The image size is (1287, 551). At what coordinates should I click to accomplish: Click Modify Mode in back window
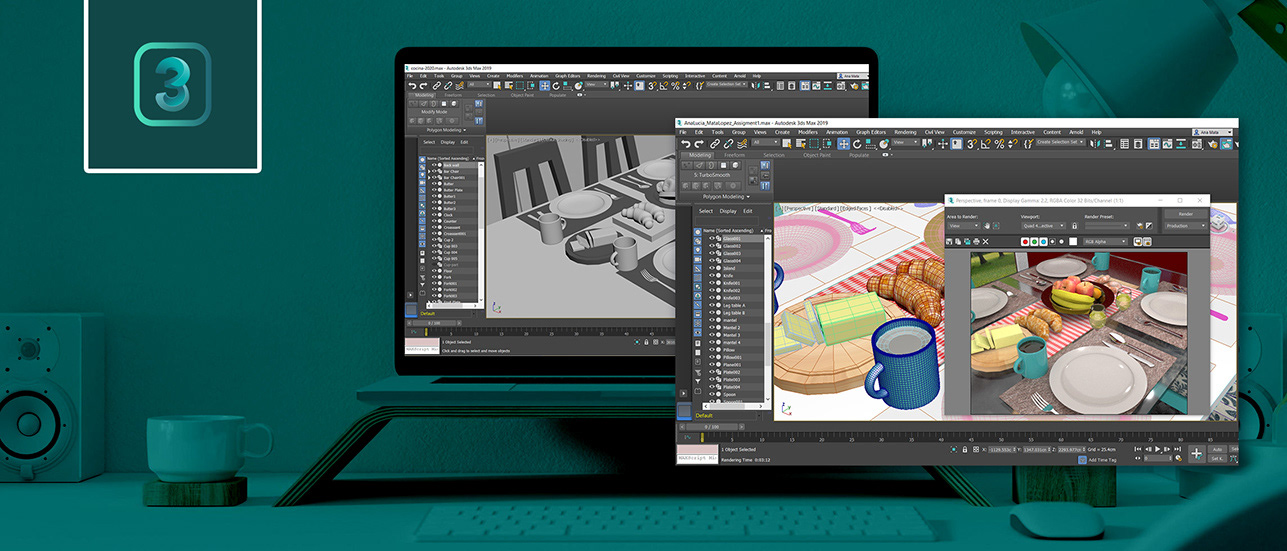434,112
